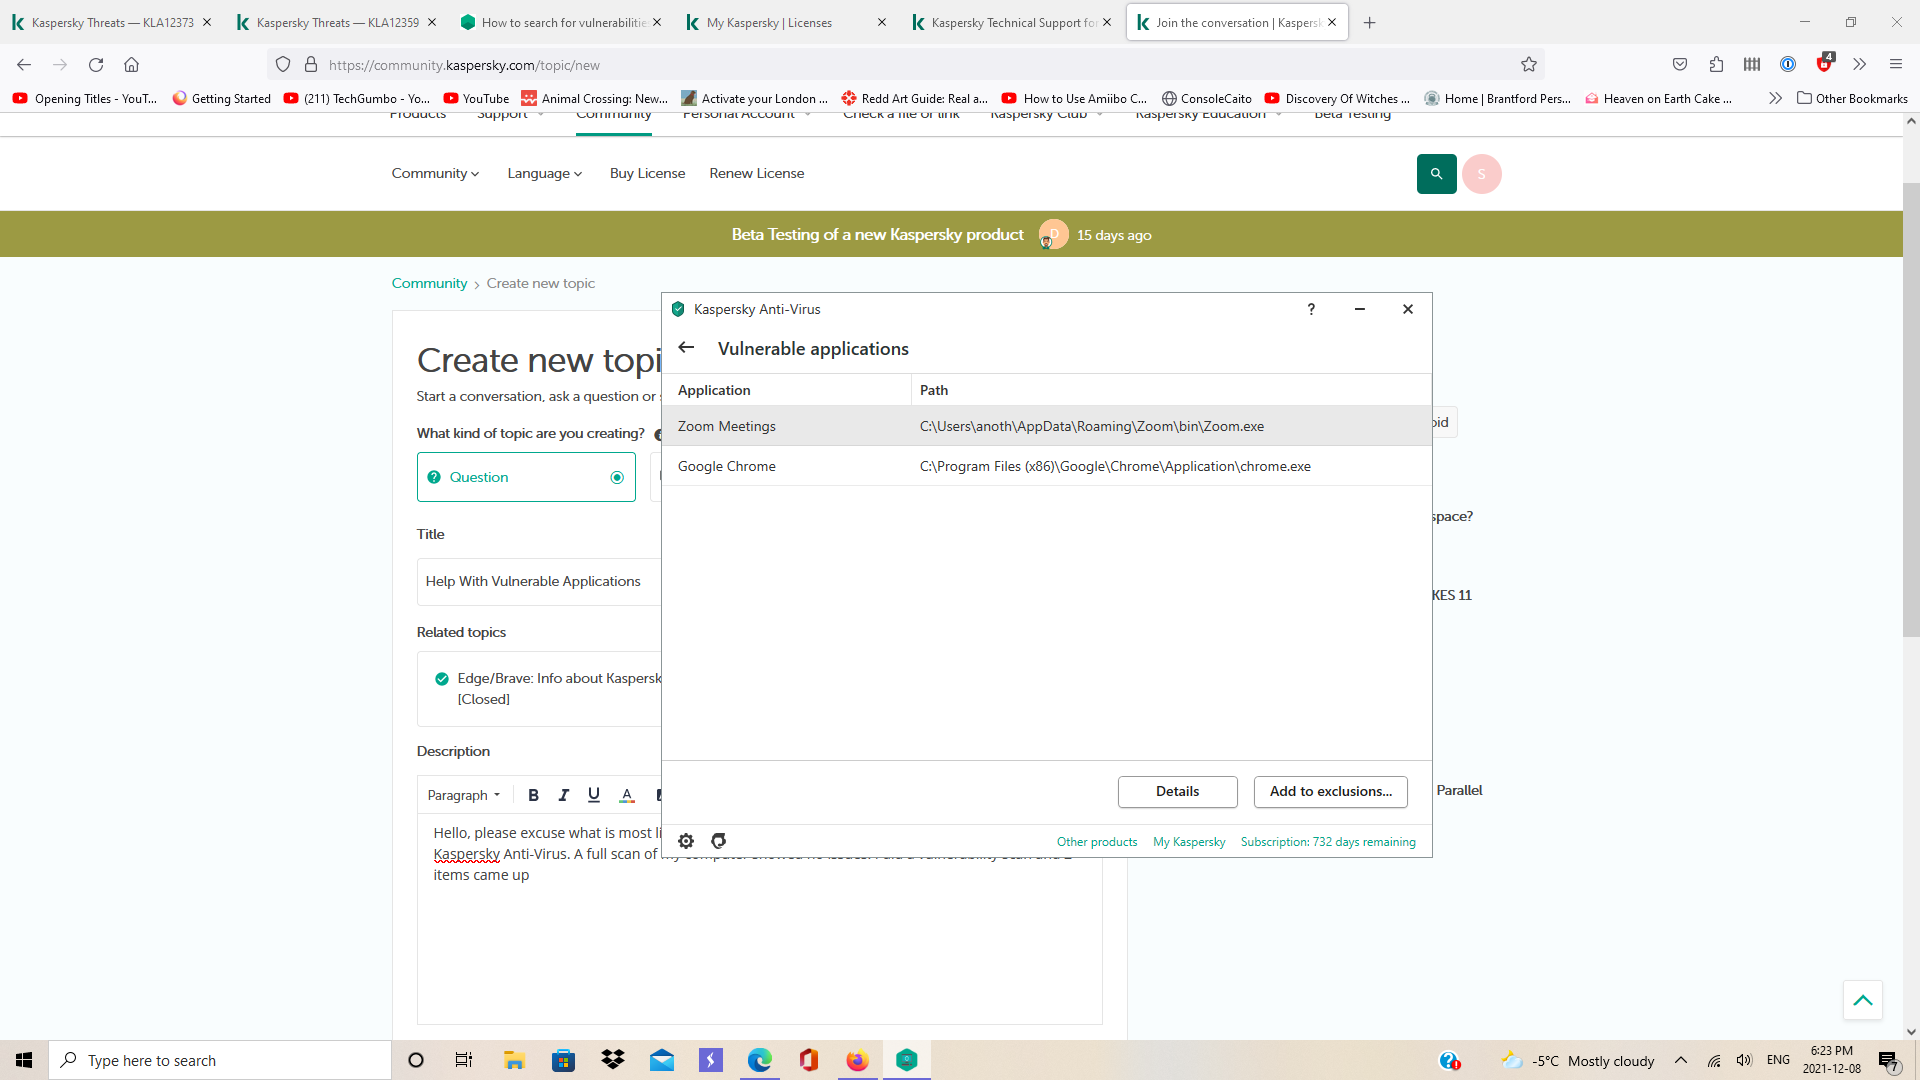
Task: Click the Kaspersky help question mark
Action: pyautogui.click(x=1311, y=309)
